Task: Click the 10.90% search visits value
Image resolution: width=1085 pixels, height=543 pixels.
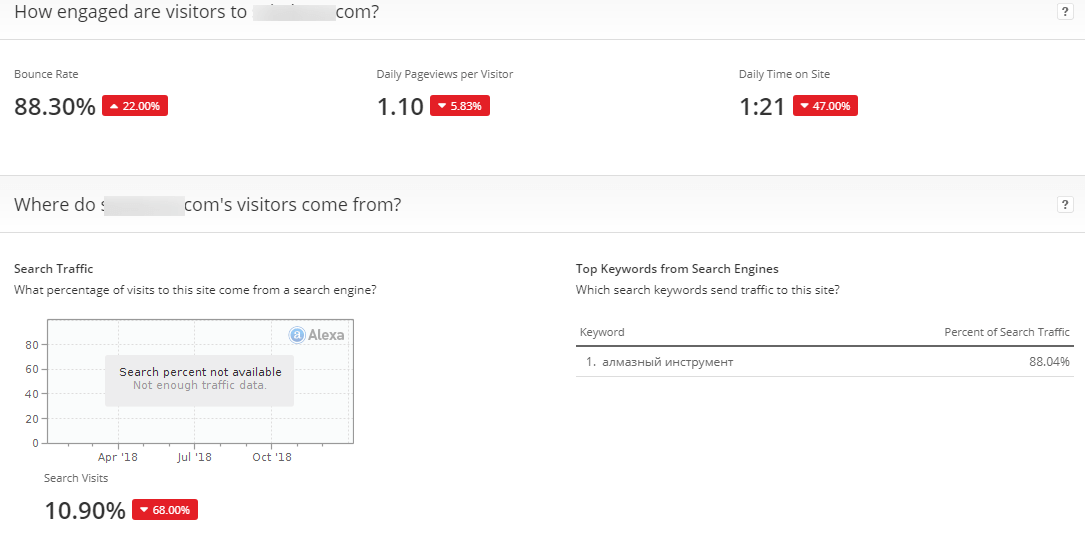Action: [85, 511]
